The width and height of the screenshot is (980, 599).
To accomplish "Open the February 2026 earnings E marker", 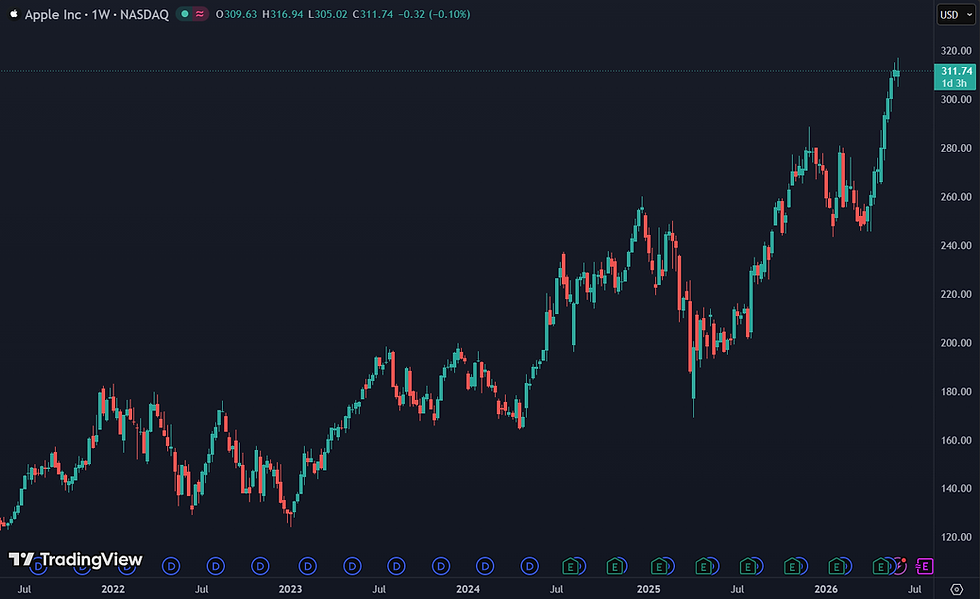I will point(837,566).
